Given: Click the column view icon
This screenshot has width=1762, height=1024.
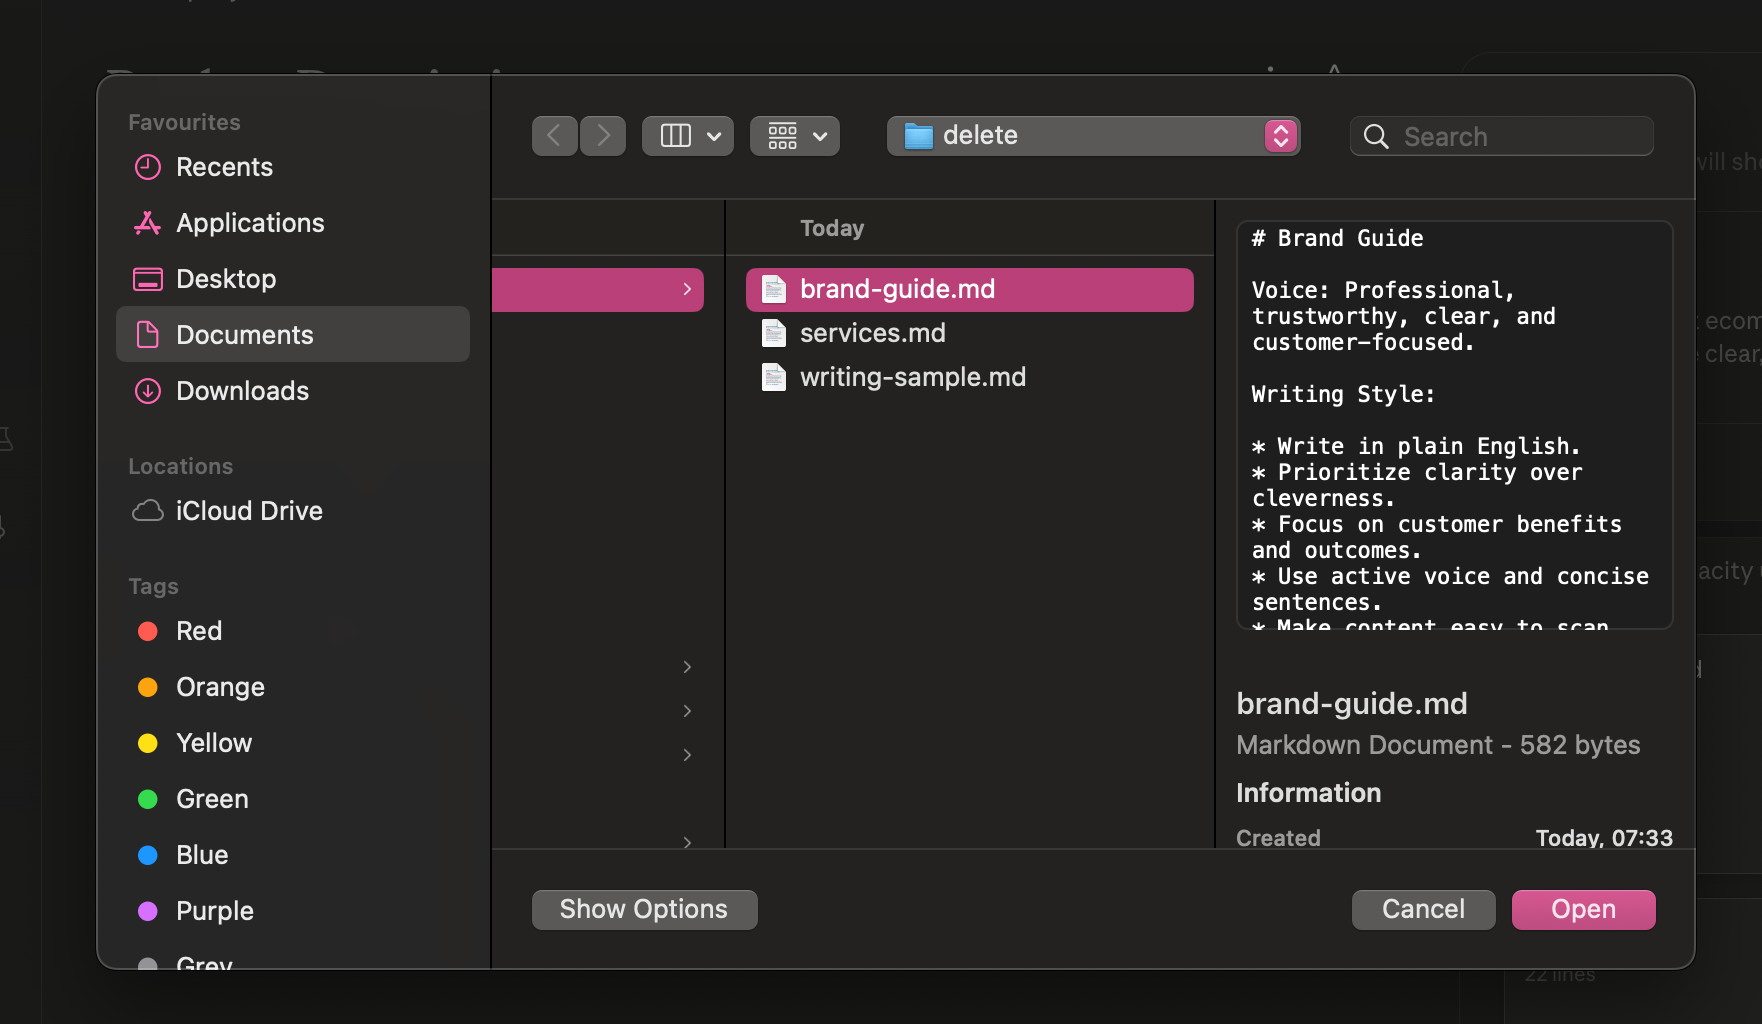Looking at the screenshot, I should 676,136.
